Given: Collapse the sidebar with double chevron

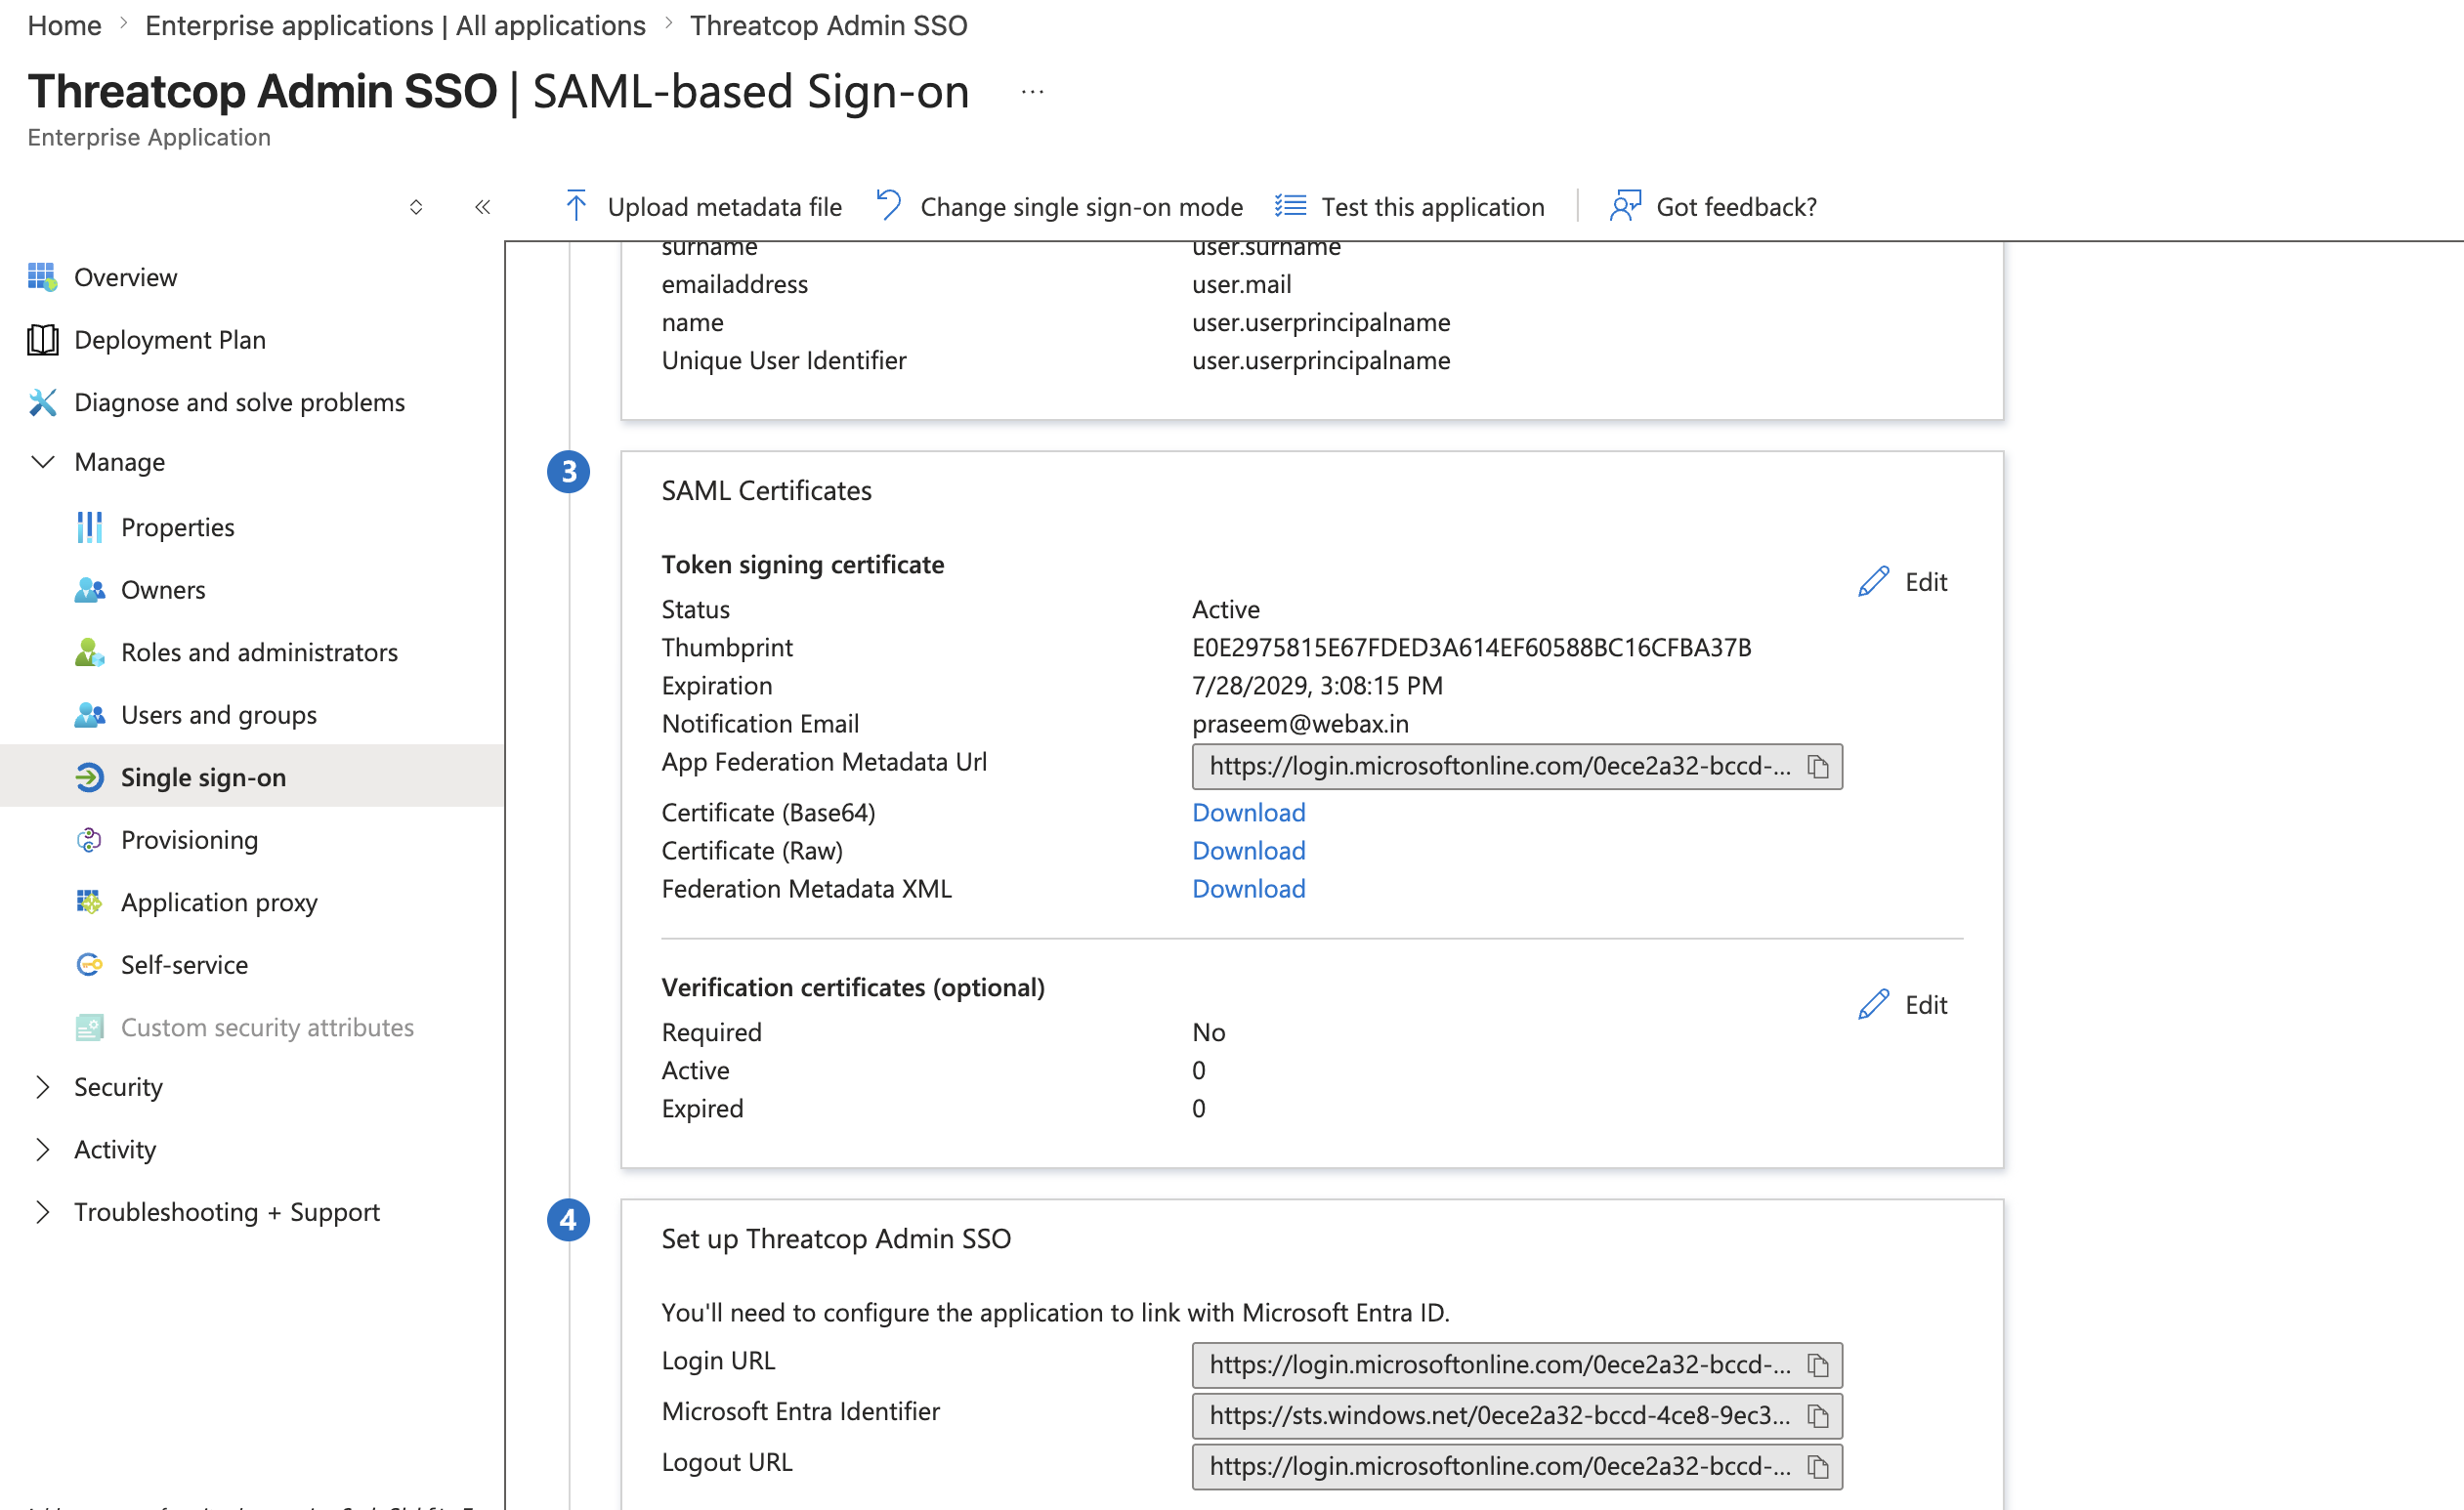Looking at the screenshot, I should (x=482, y=207).
